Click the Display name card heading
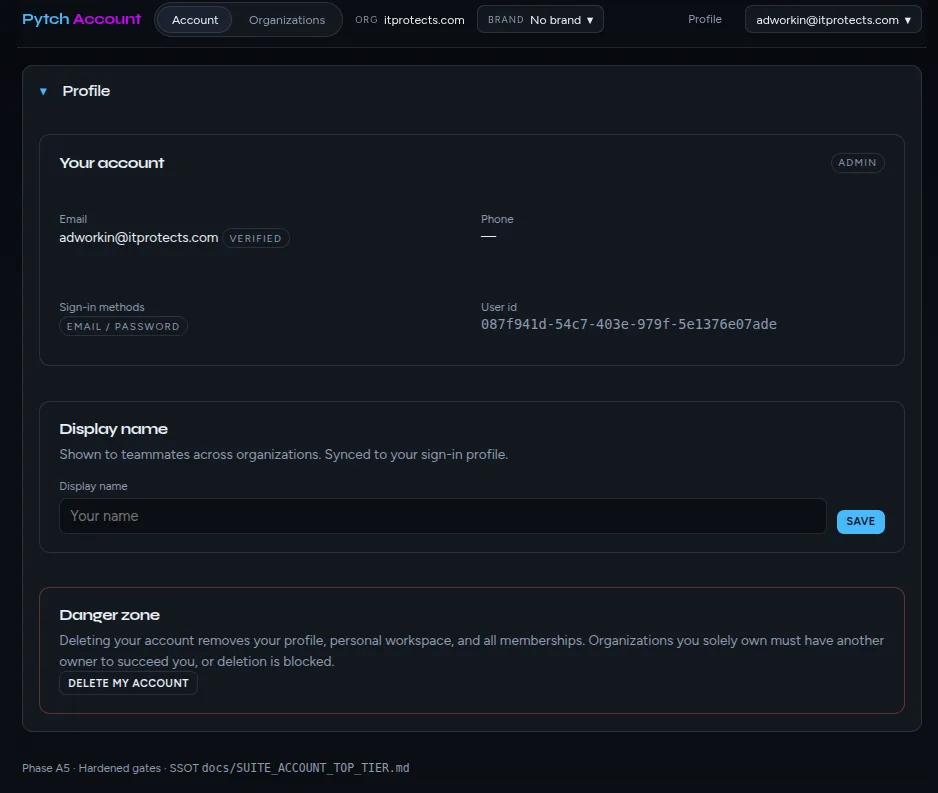 coord(114,429)
